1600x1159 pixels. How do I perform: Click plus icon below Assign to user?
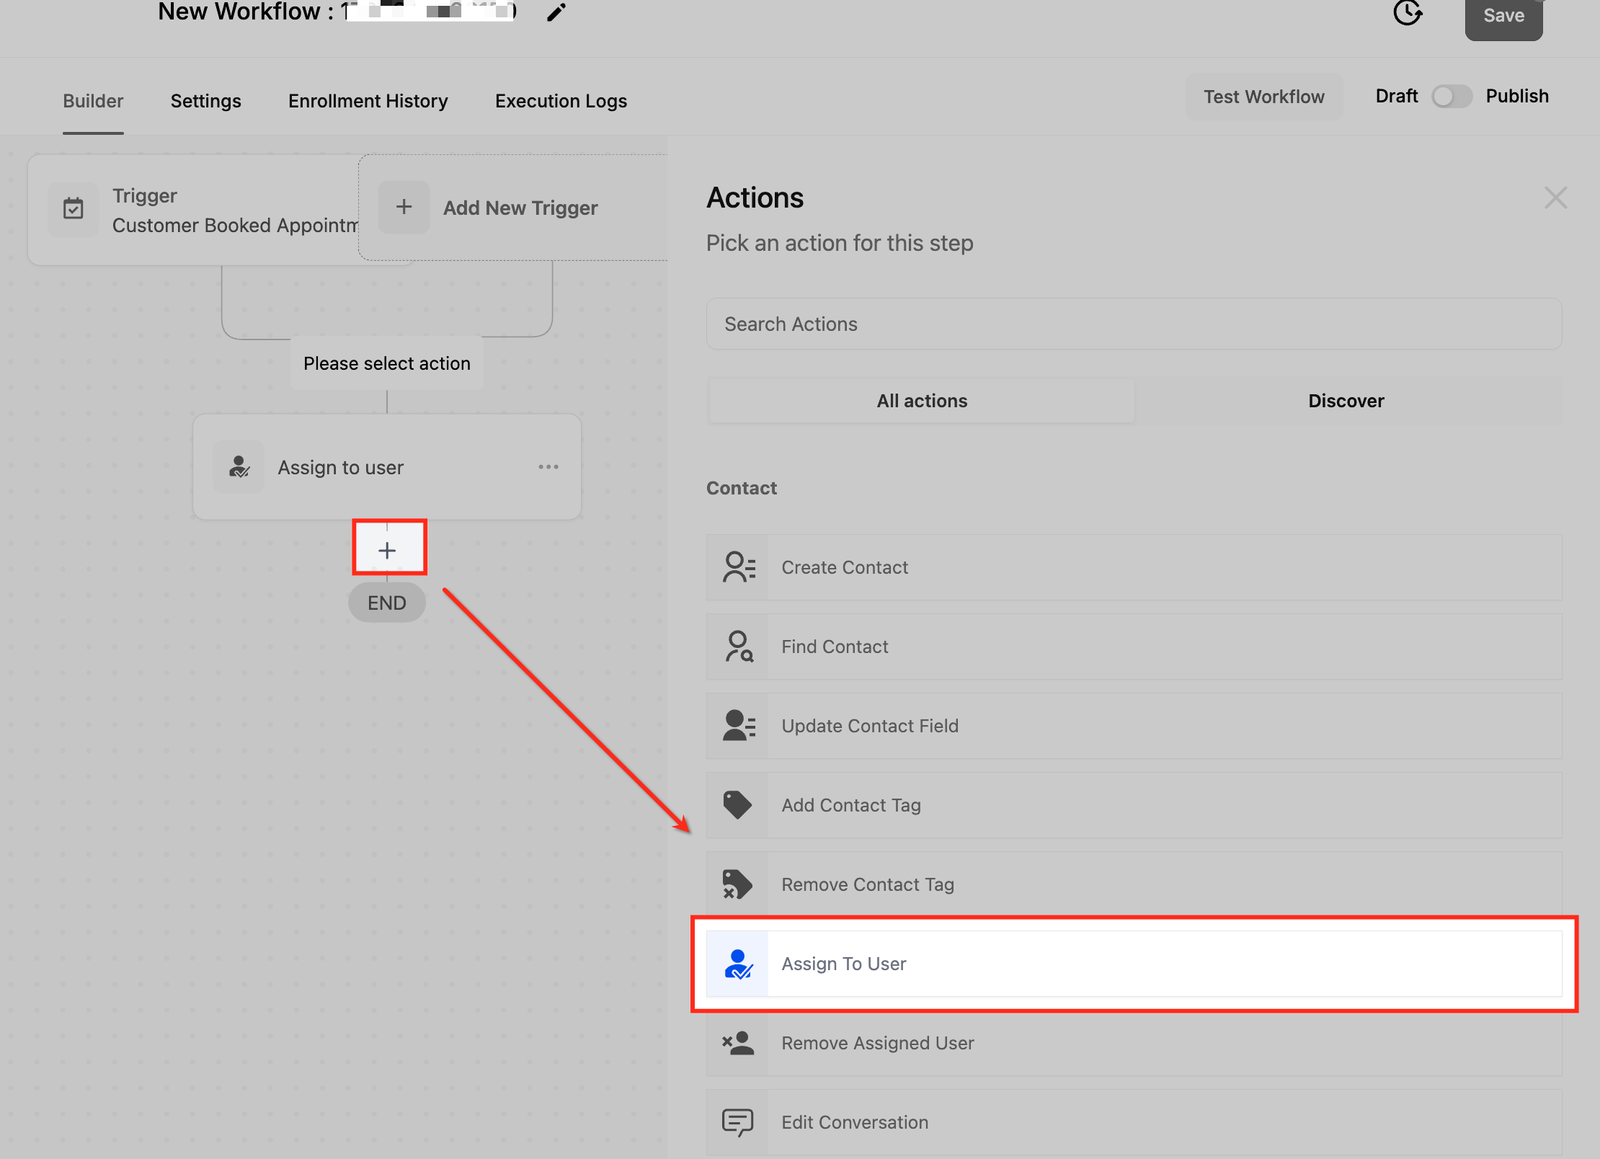[x=388, y=549]
